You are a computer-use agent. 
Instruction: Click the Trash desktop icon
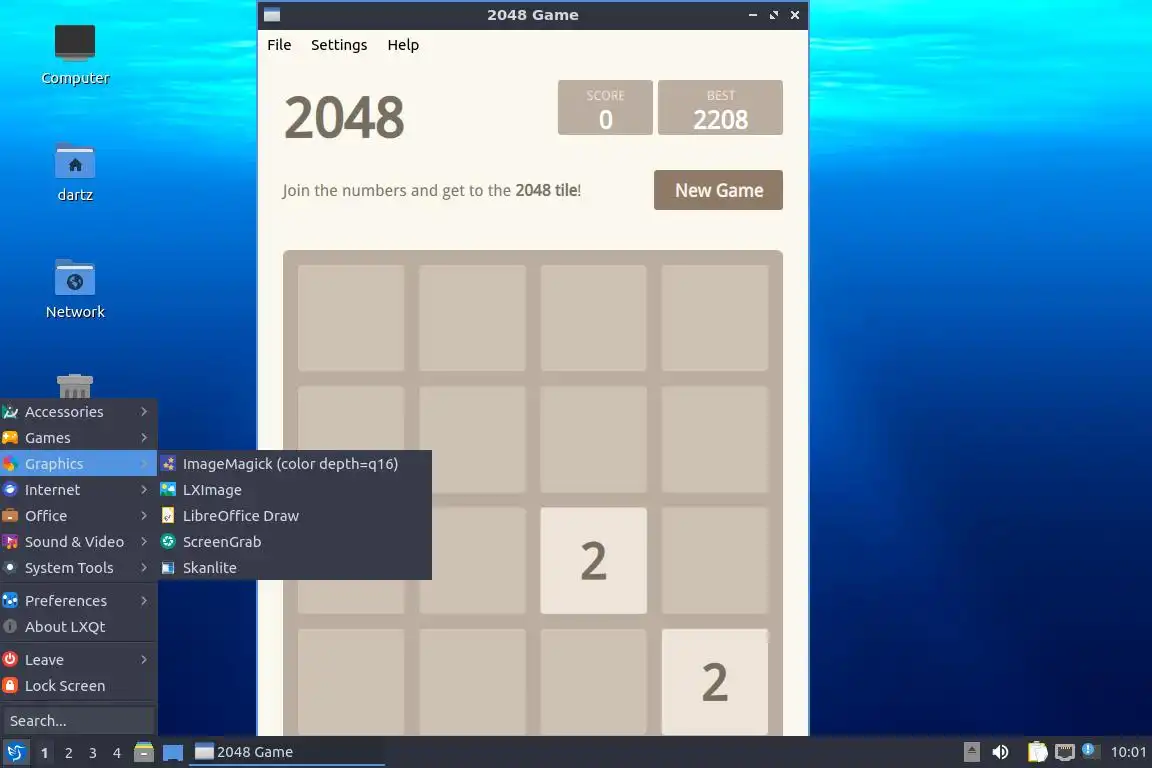[x=75, y=386]
